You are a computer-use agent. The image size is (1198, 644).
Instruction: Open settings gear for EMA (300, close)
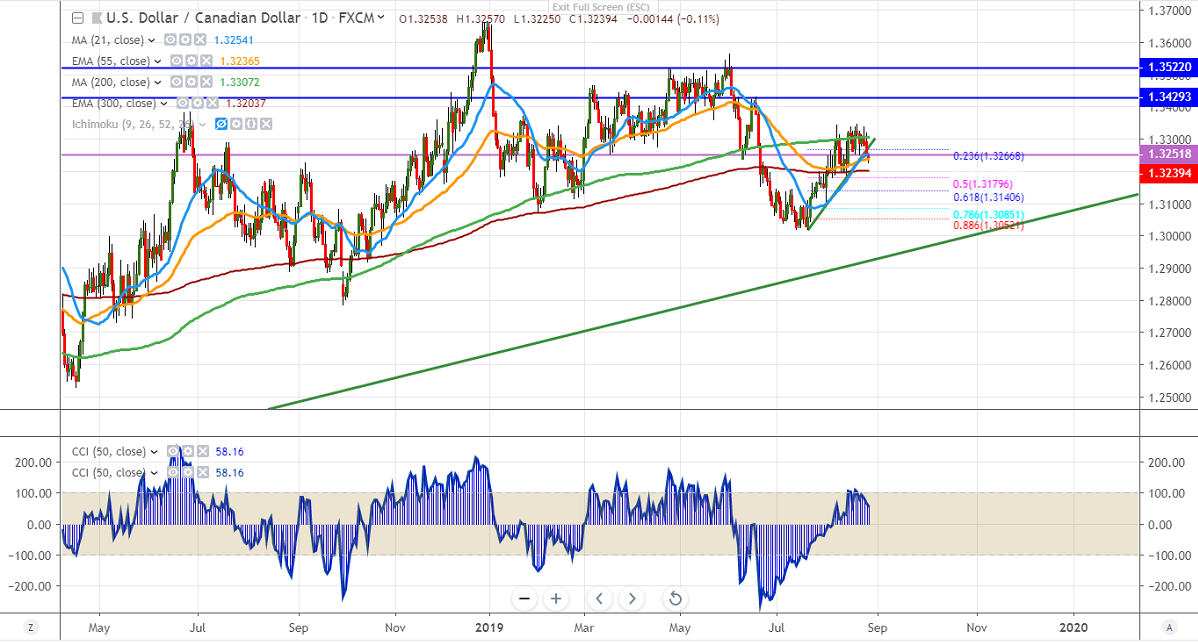(197, 103)
